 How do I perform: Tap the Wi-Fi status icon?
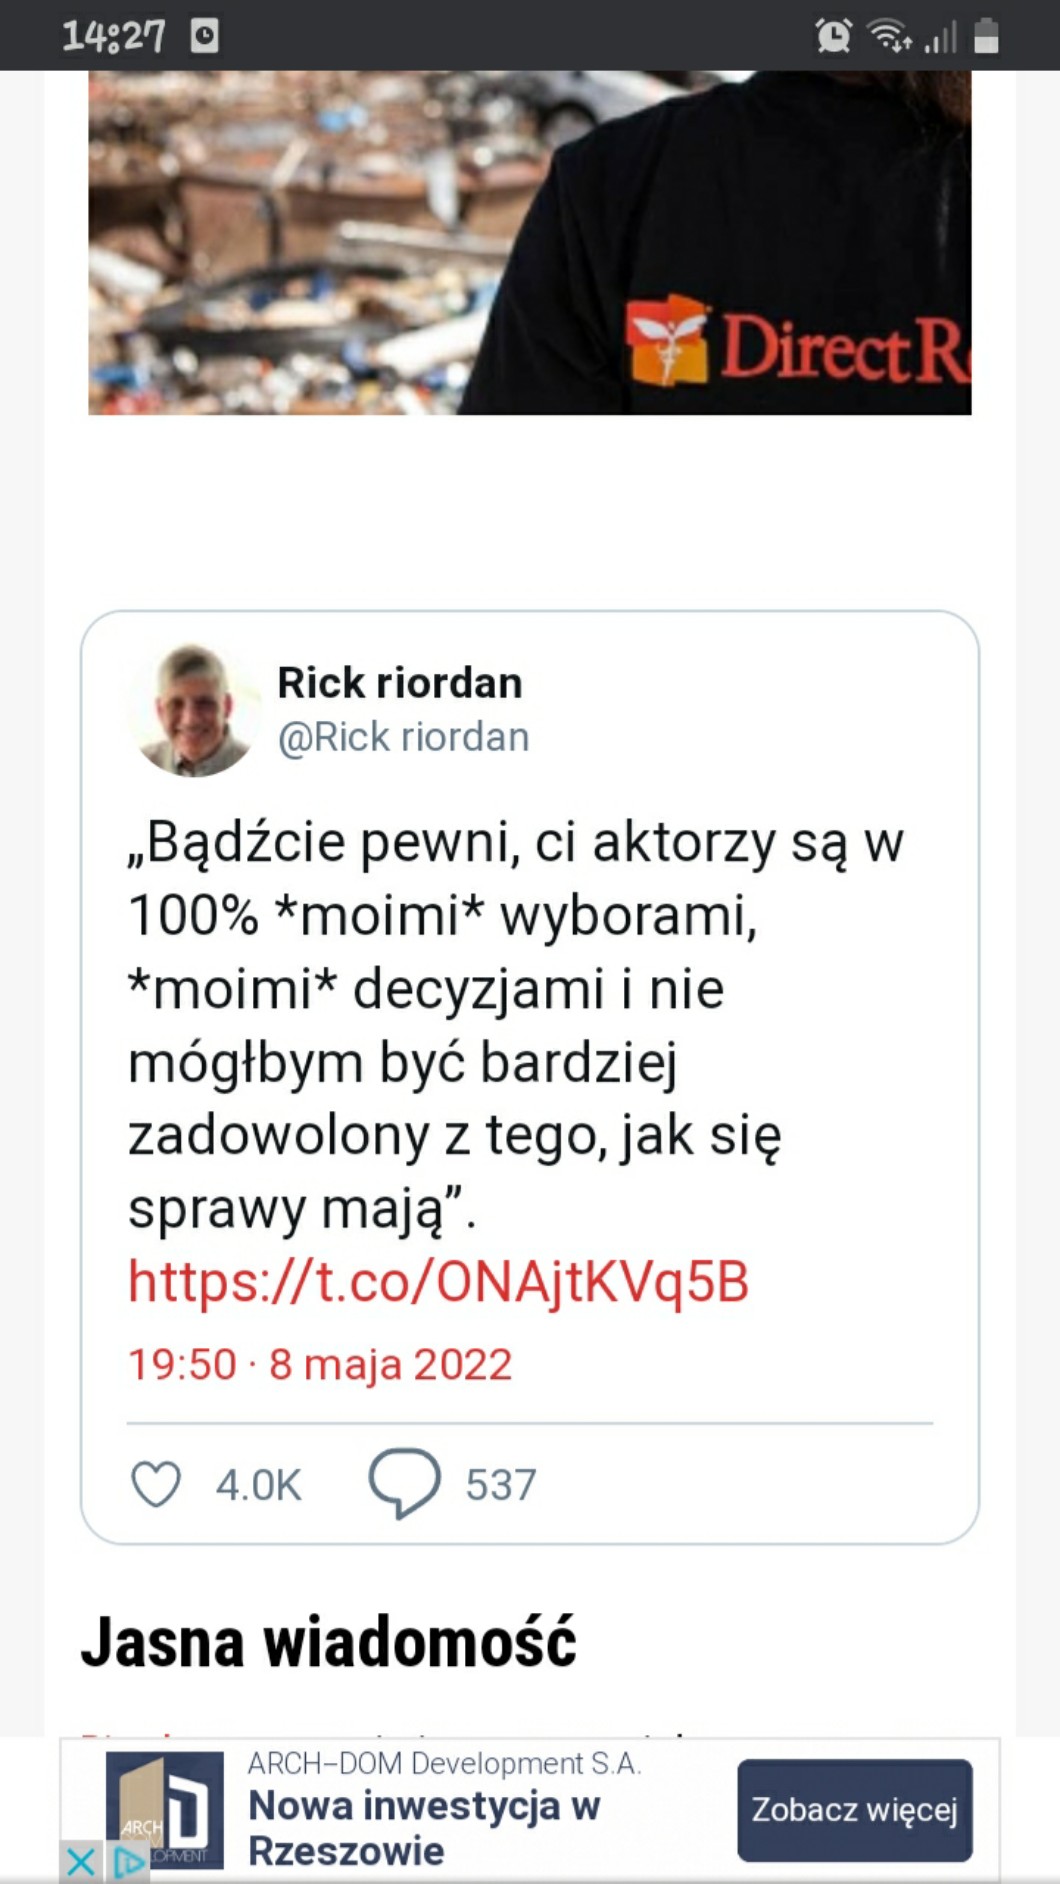click(x=889, y=36)
